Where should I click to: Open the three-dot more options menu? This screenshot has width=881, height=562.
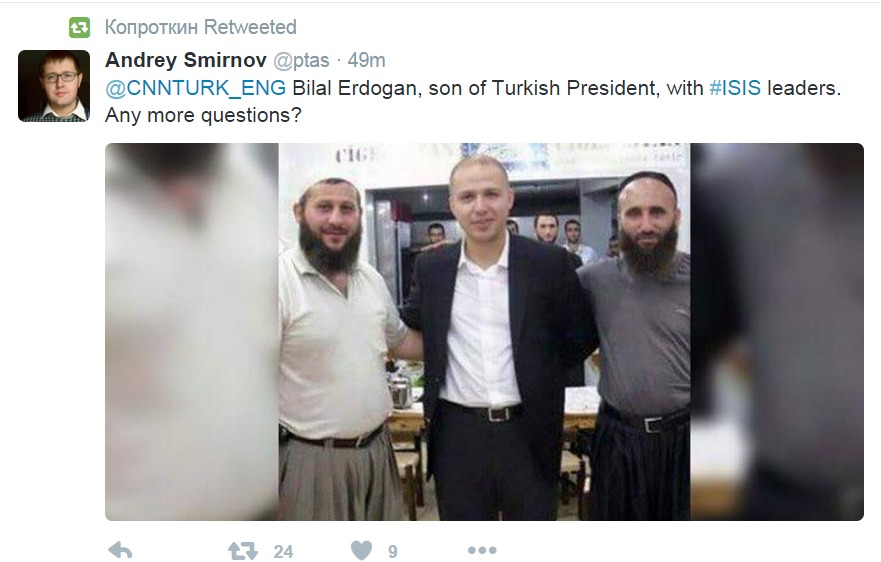coord(482,550)
